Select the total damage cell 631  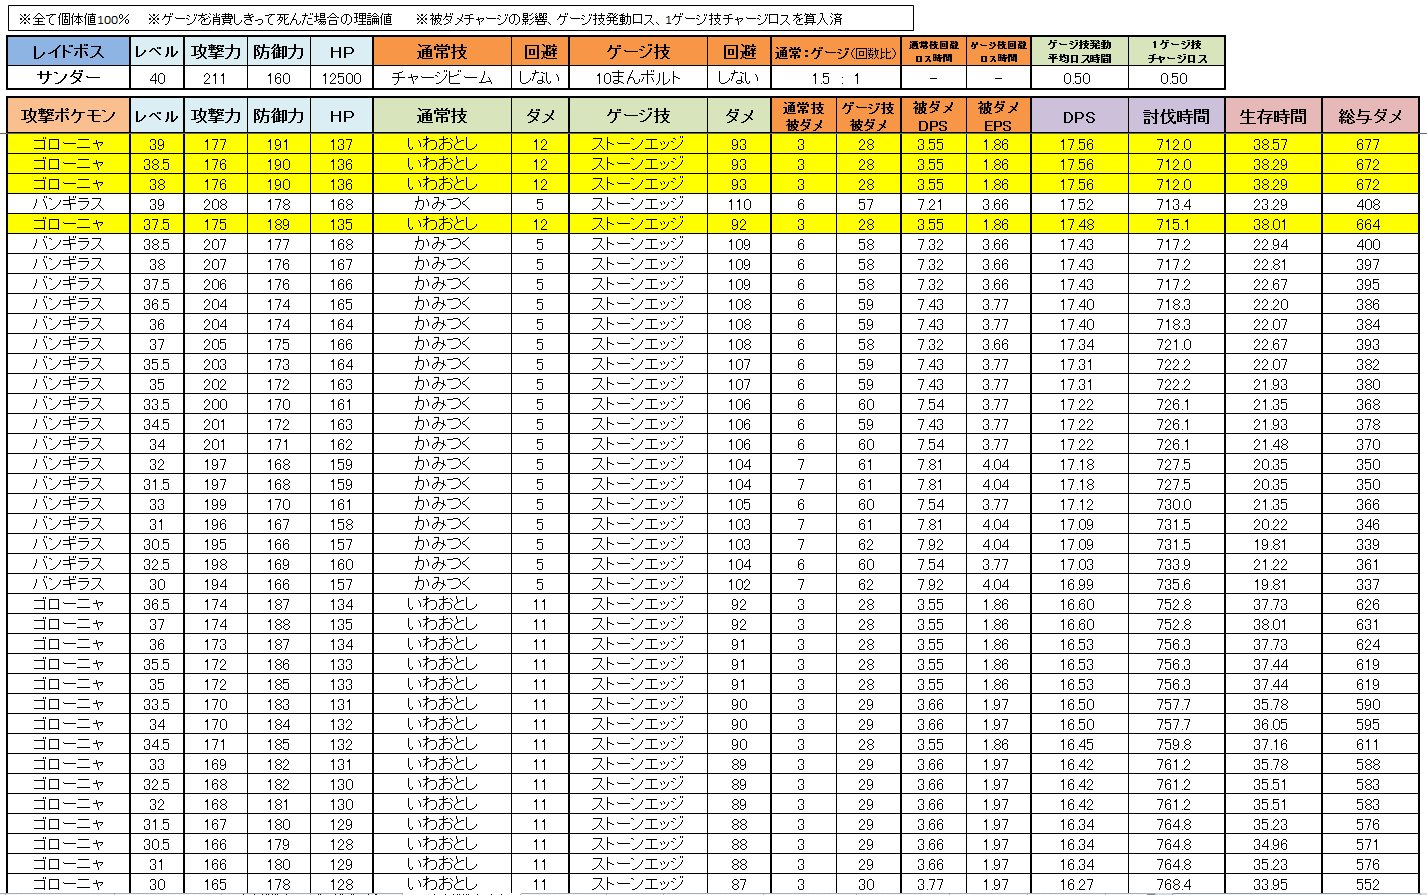click(1370, 624)
